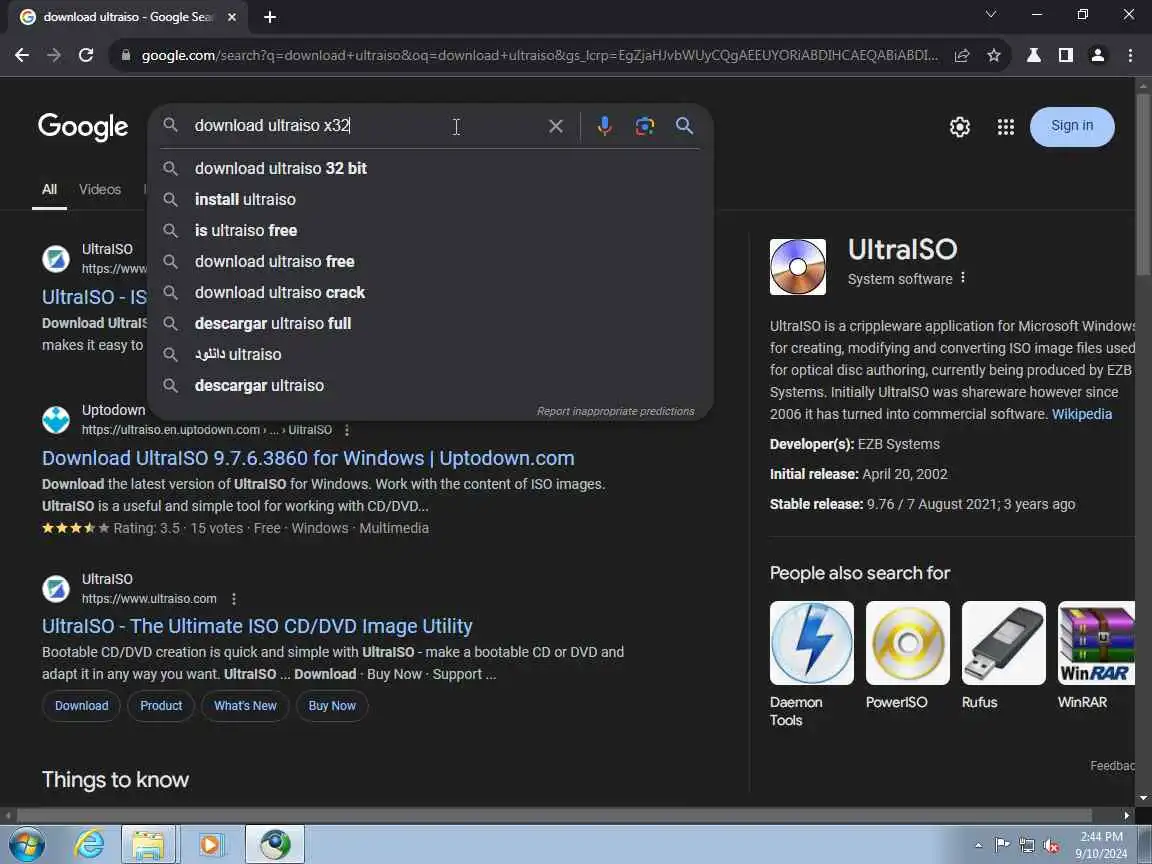Click the Sign in button
This screenshot has width=1152, height=864.
(1072, 126)
